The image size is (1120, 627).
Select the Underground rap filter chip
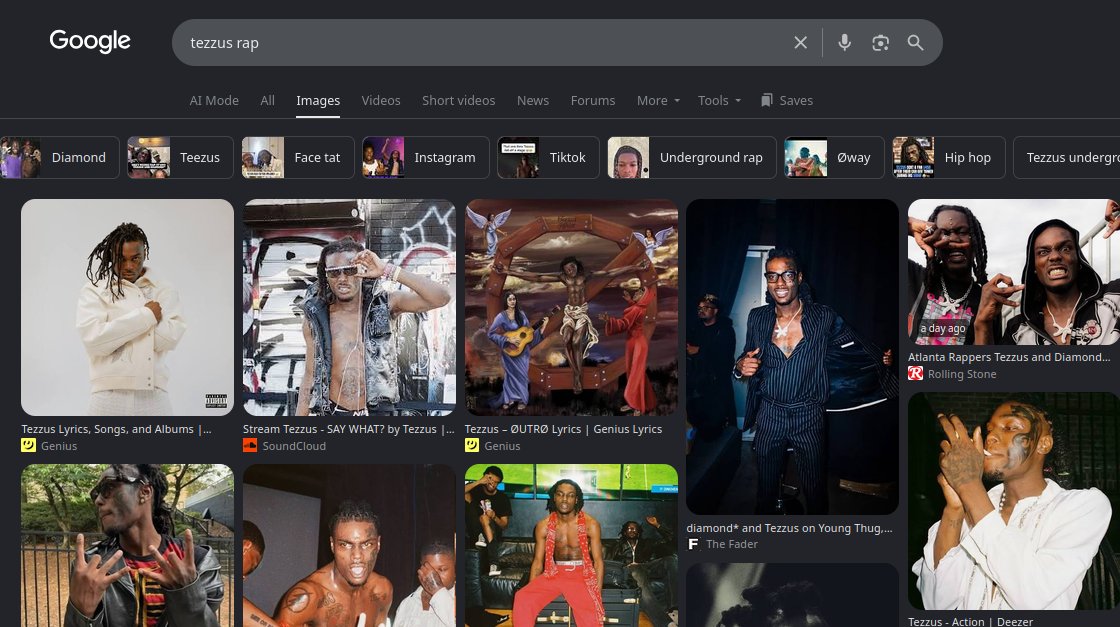tap(691, 157)
